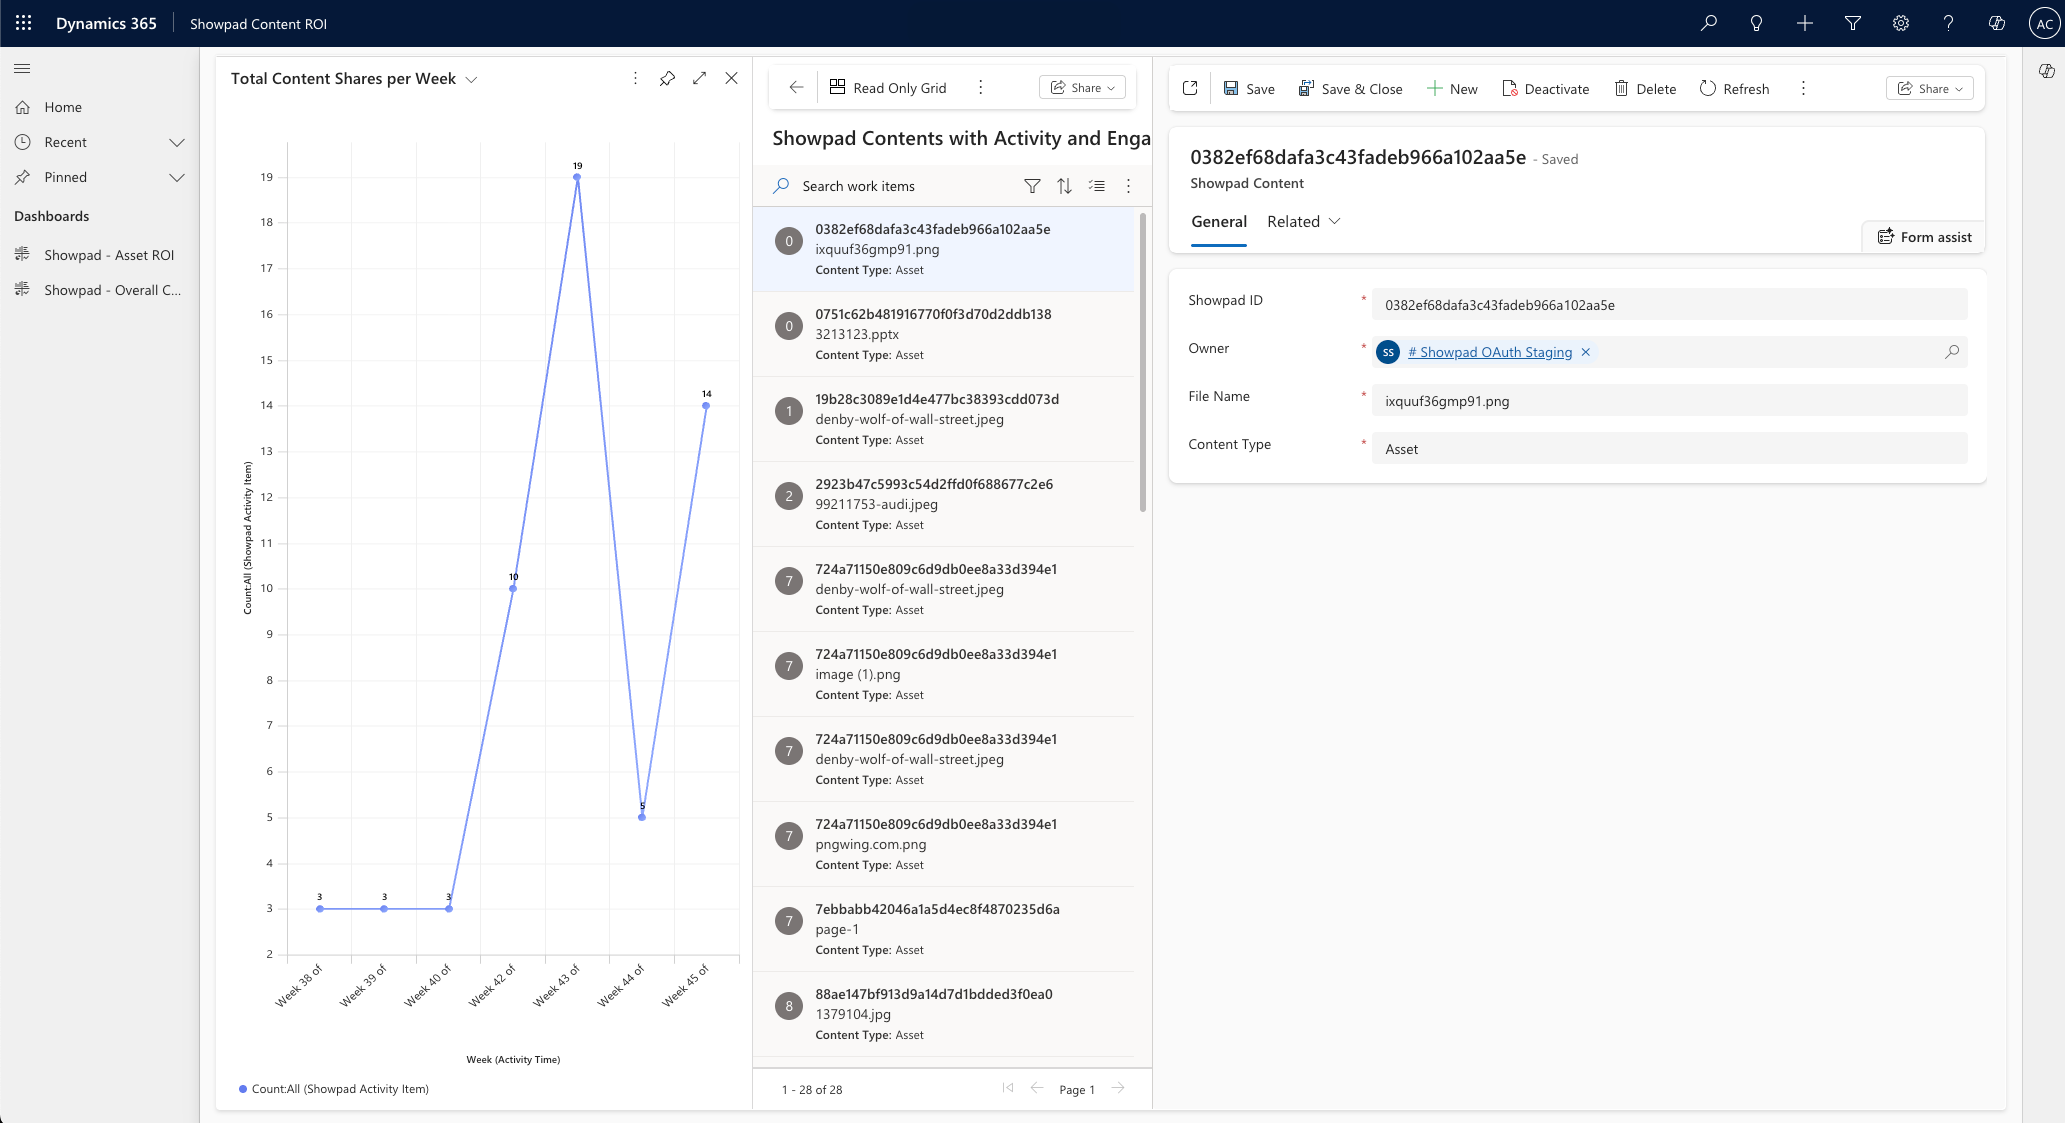
Task: Switch to the General tab
Action: coord(1218,221)
